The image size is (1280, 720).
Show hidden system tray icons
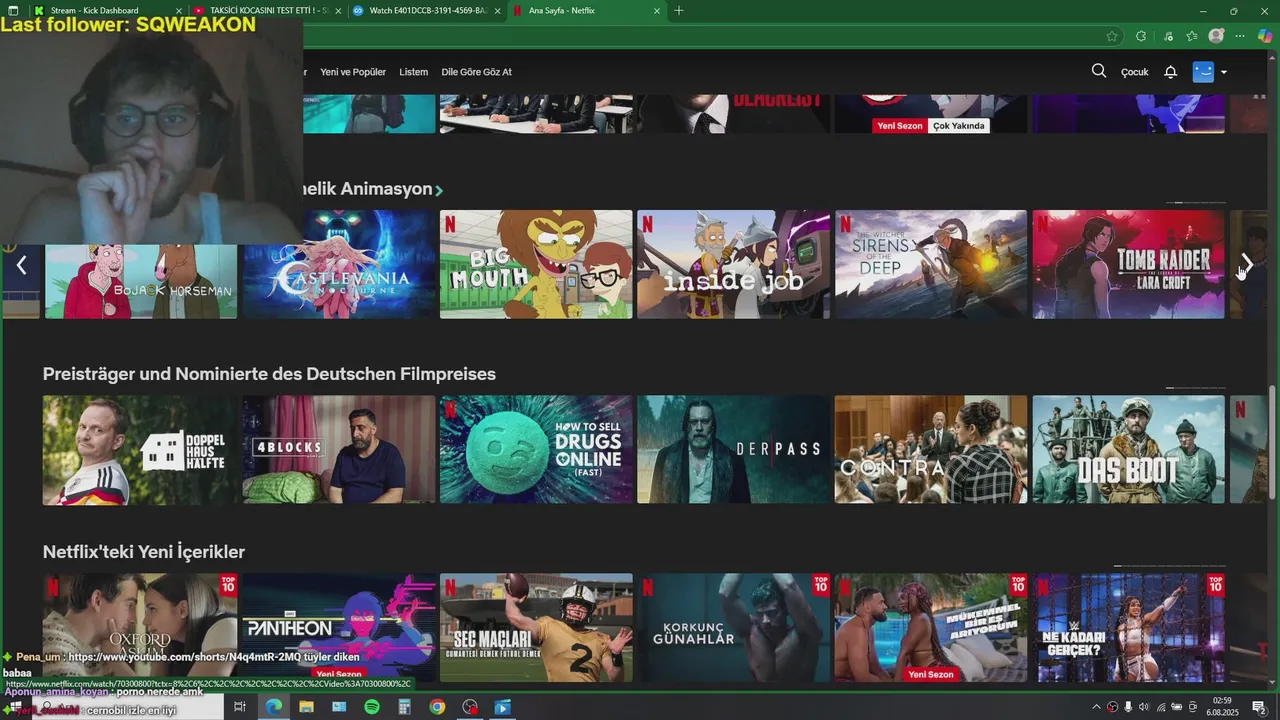coord(1096,707)
